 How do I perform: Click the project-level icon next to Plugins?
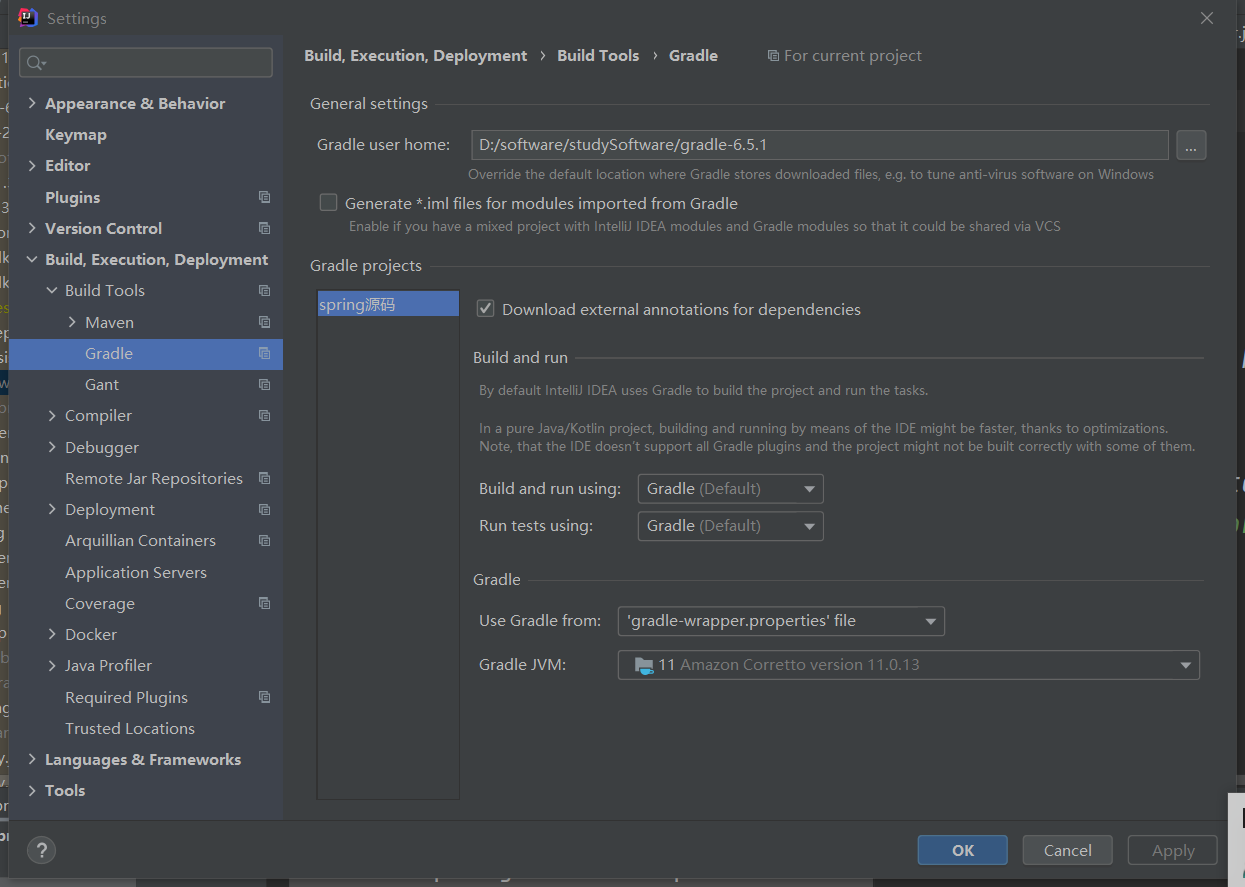264,197
